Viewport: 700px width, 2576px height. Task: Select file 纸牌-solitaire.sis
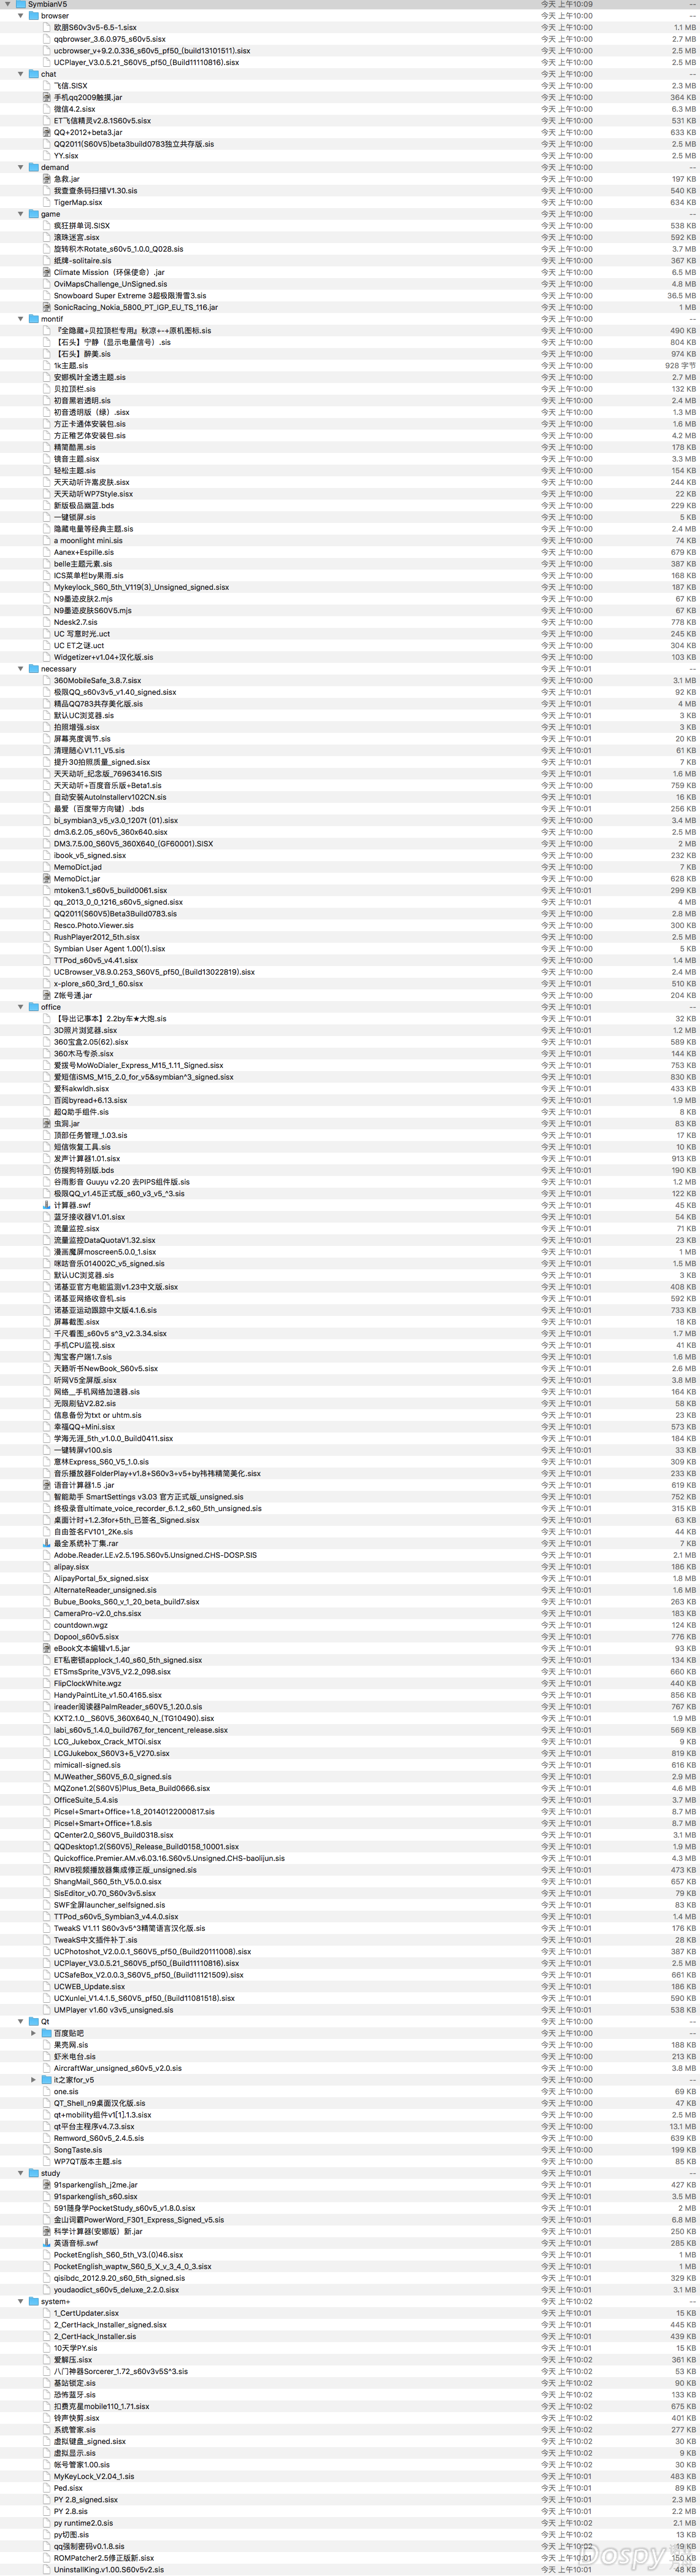click(83, 261)
